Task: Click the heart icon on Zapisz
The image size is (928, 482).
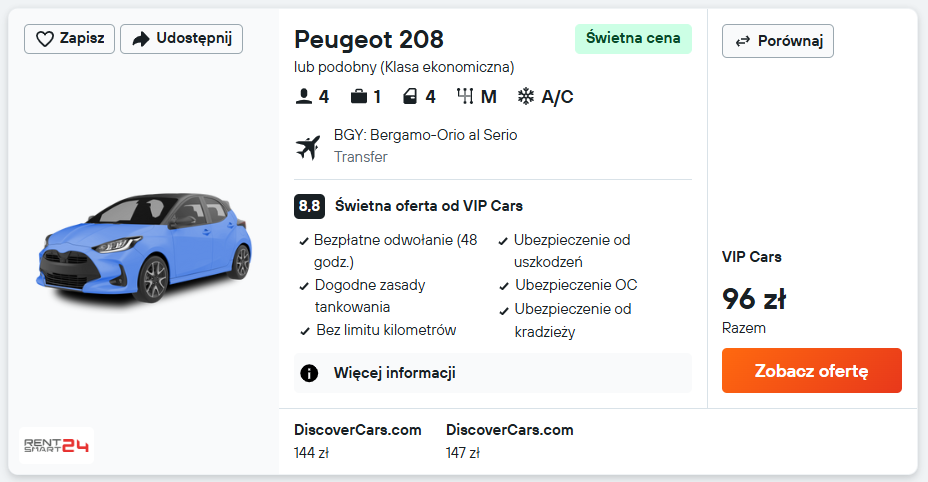Action: [44, 39]
